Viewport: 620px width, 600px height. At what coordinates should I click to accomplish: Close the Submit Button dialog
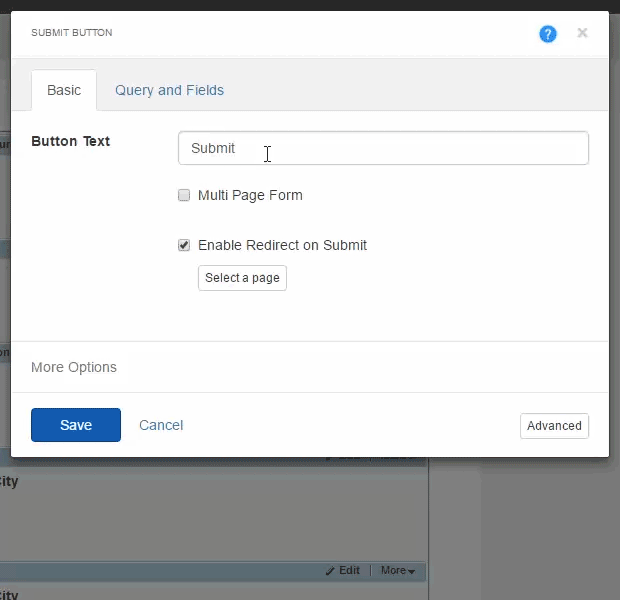tap(582, 33)
